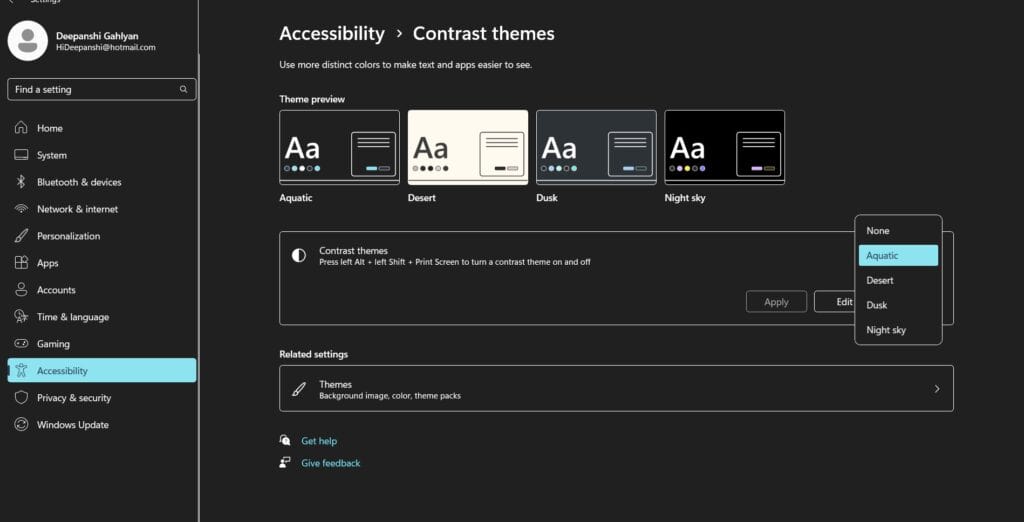Image resolution: width=1024 pixels, height=522 pixels.
Task: Open Bluetooth & devices via its icon
Action: 20,182
